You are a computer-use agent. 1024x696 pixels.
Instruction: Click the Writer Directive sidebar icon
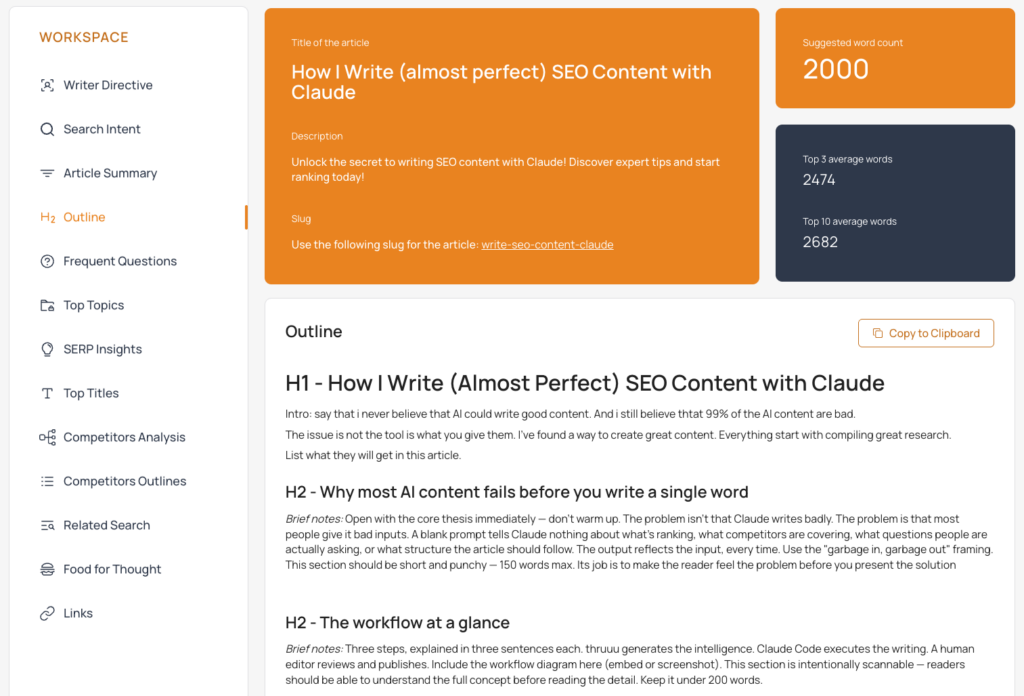click(x=47, y=85)
